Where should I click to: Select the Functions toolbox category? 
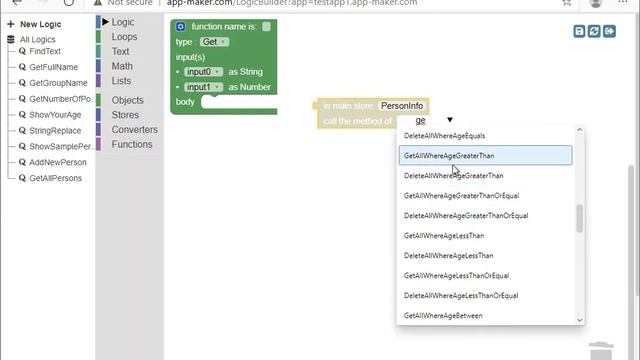point(132,144)
